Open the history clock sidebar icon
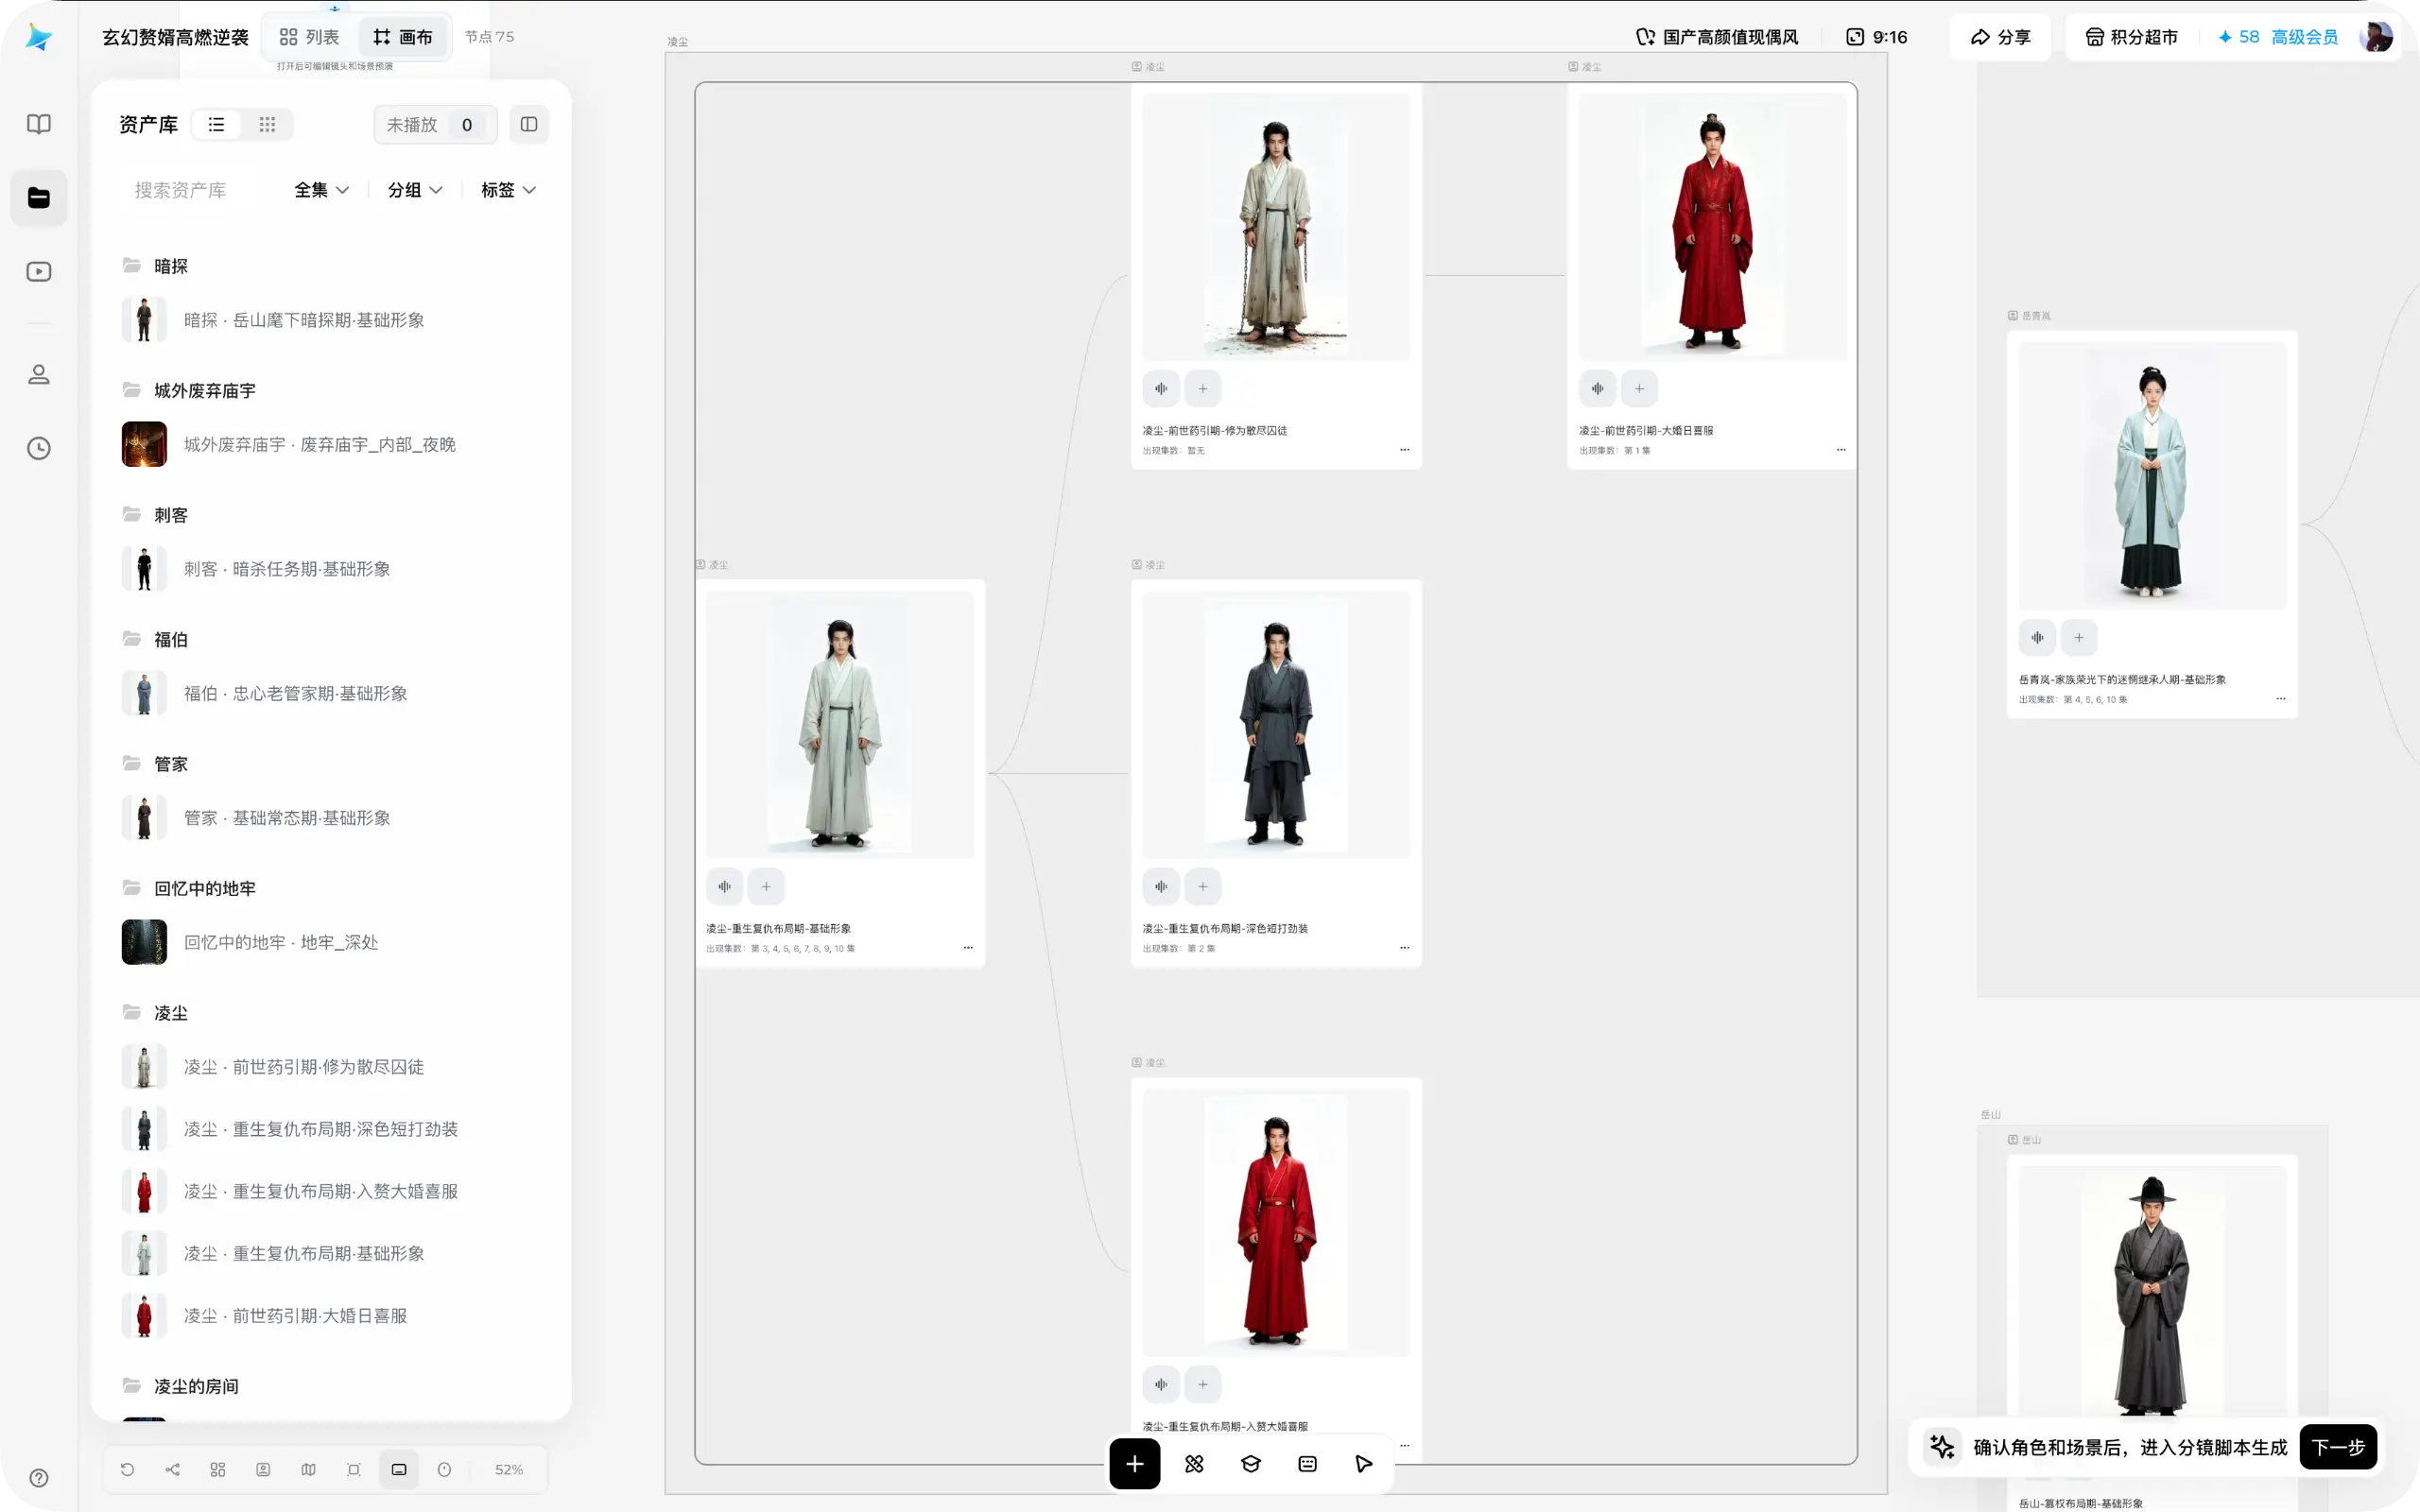 39,448
